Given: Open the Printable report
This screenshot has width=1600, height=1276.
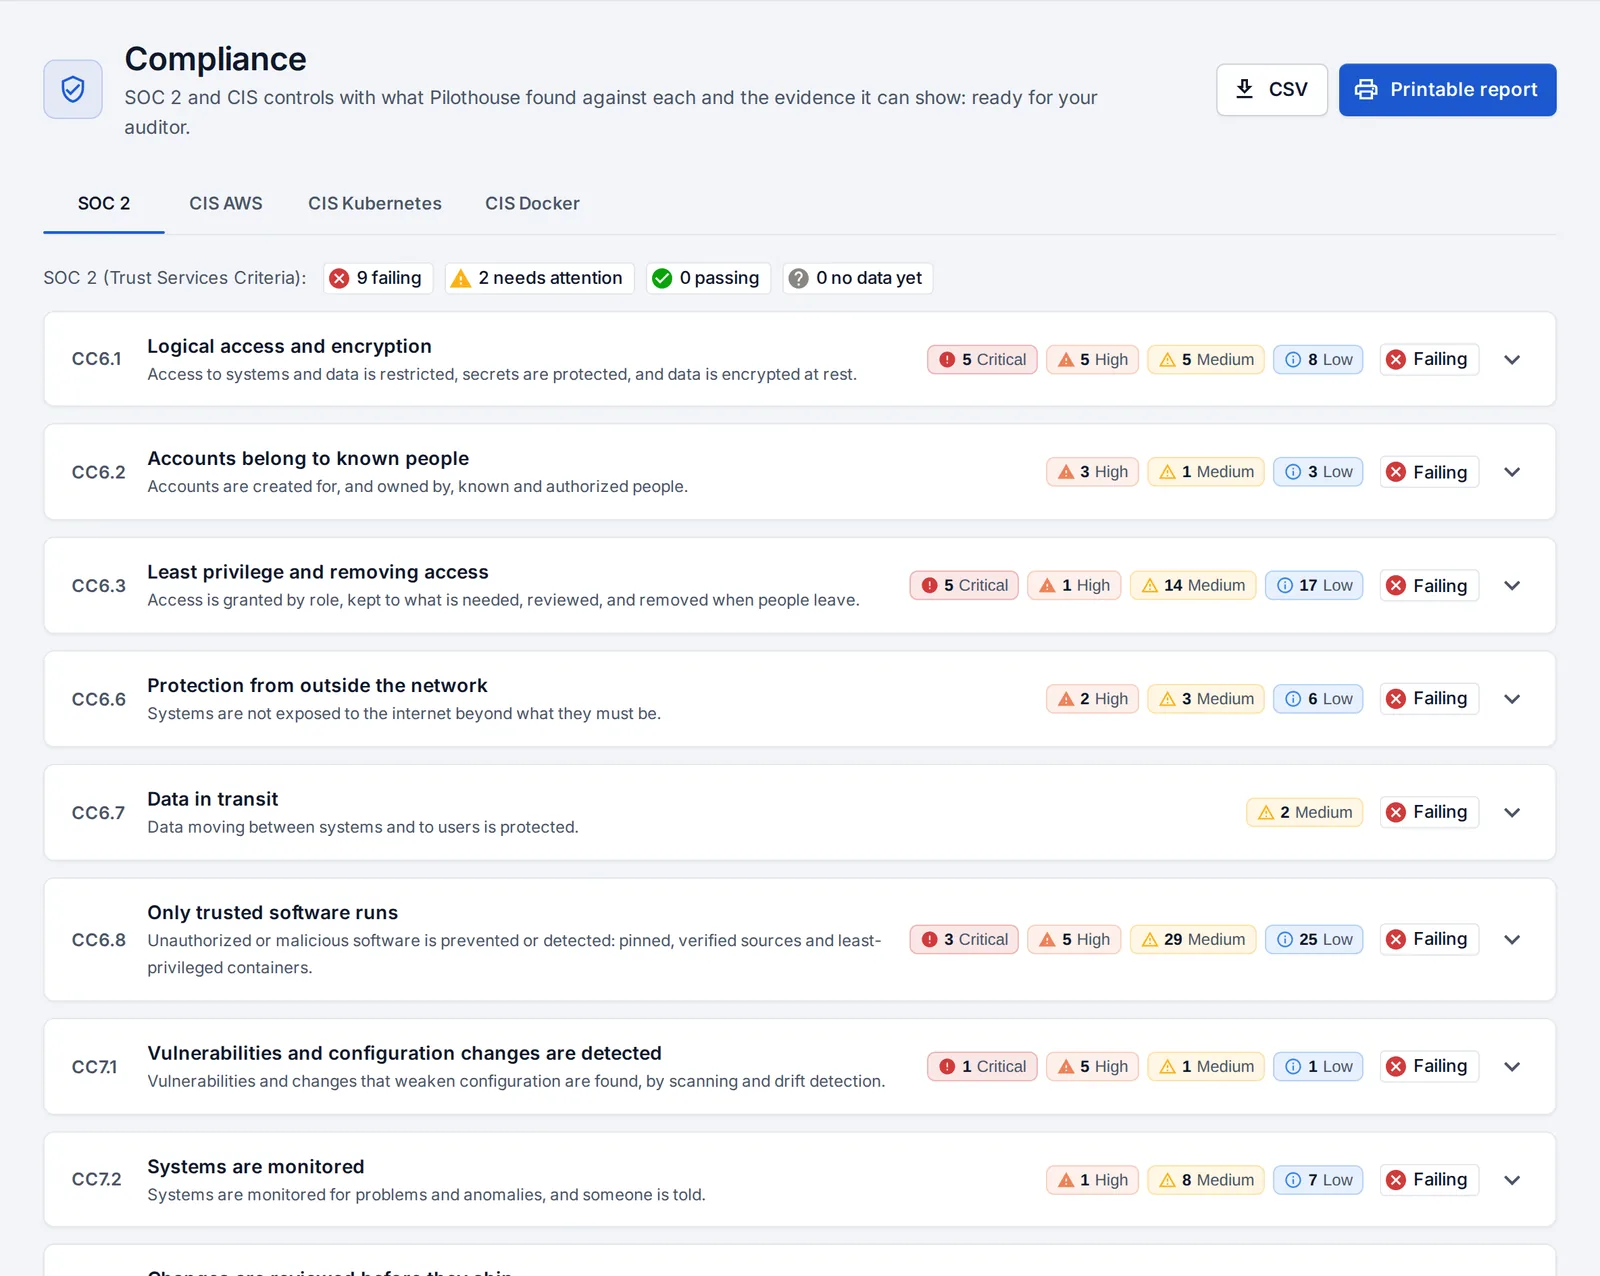Looking at the screenshot, I should pyautogui.click(x=1447, y=90).
